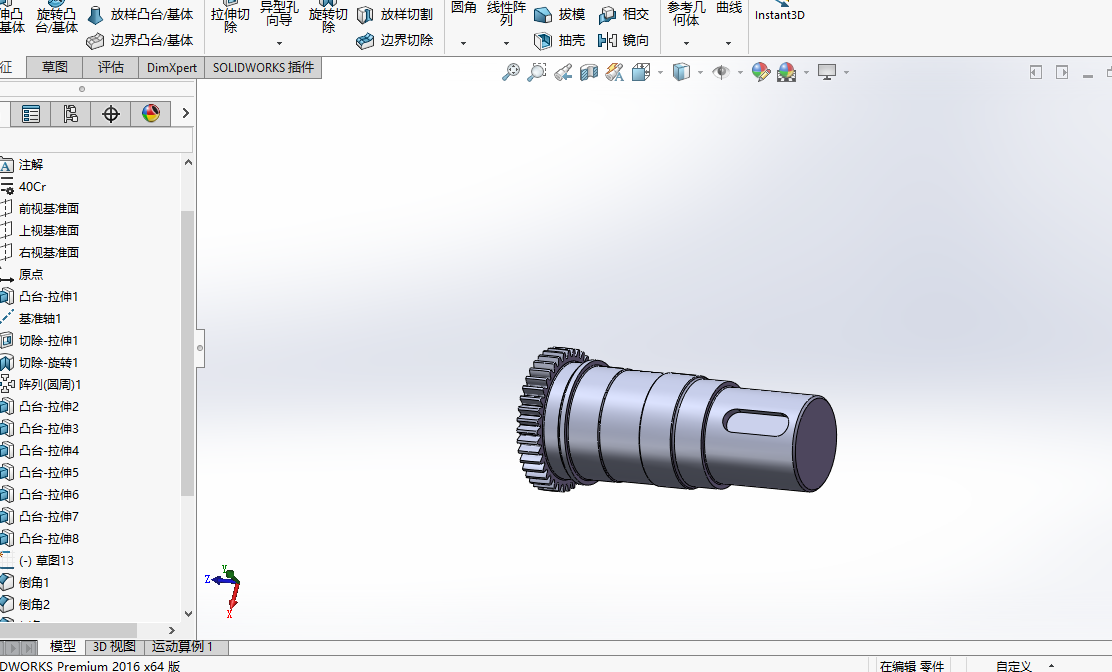Collapse the feature manager panel handle
This screenshot has height=672, width=1112.
200,348
